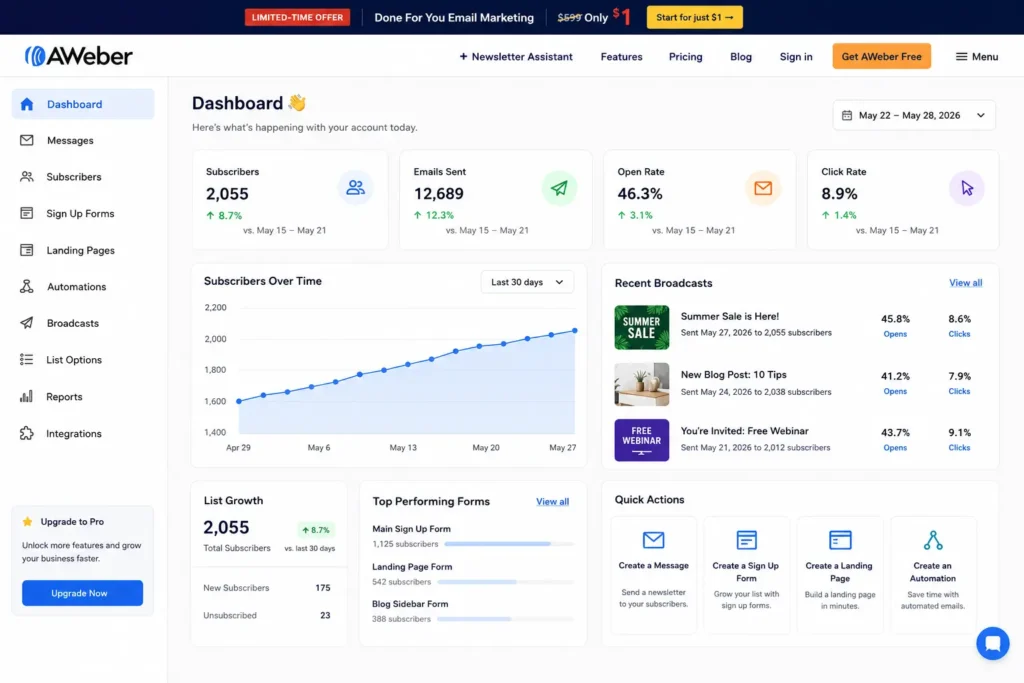This screenshot has height=683, width=1024.
Task: Click the Start for just $1 button
Action: (x=694, y=18)
